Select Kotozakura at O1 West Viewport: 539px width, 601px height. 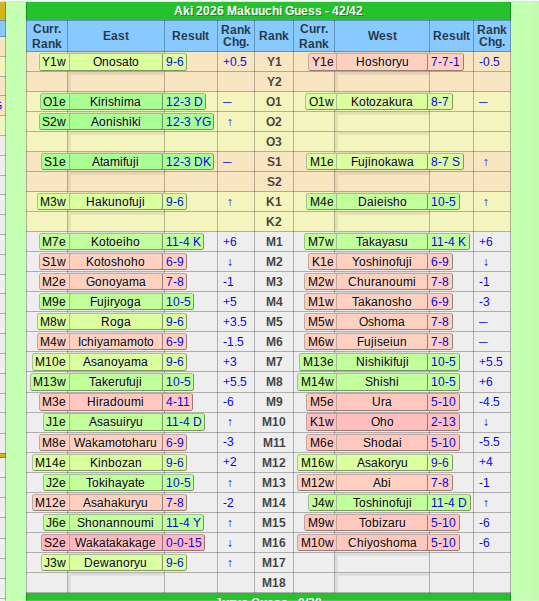(382, 102)
